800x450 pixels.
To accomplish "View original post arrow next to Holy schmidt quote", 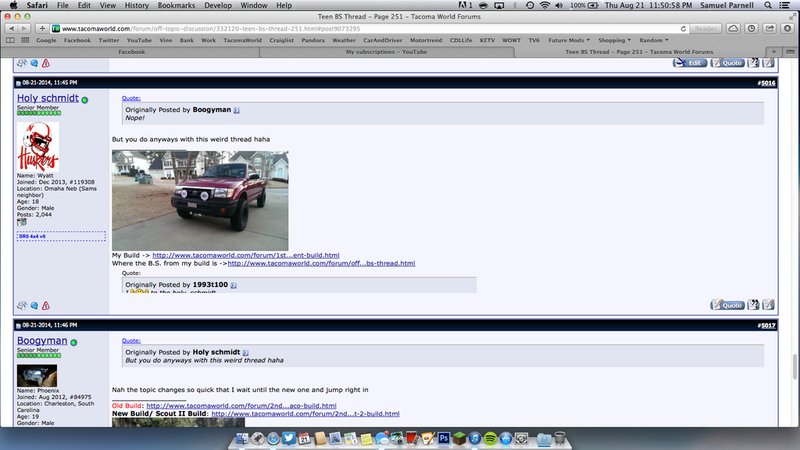I will 245,353.
